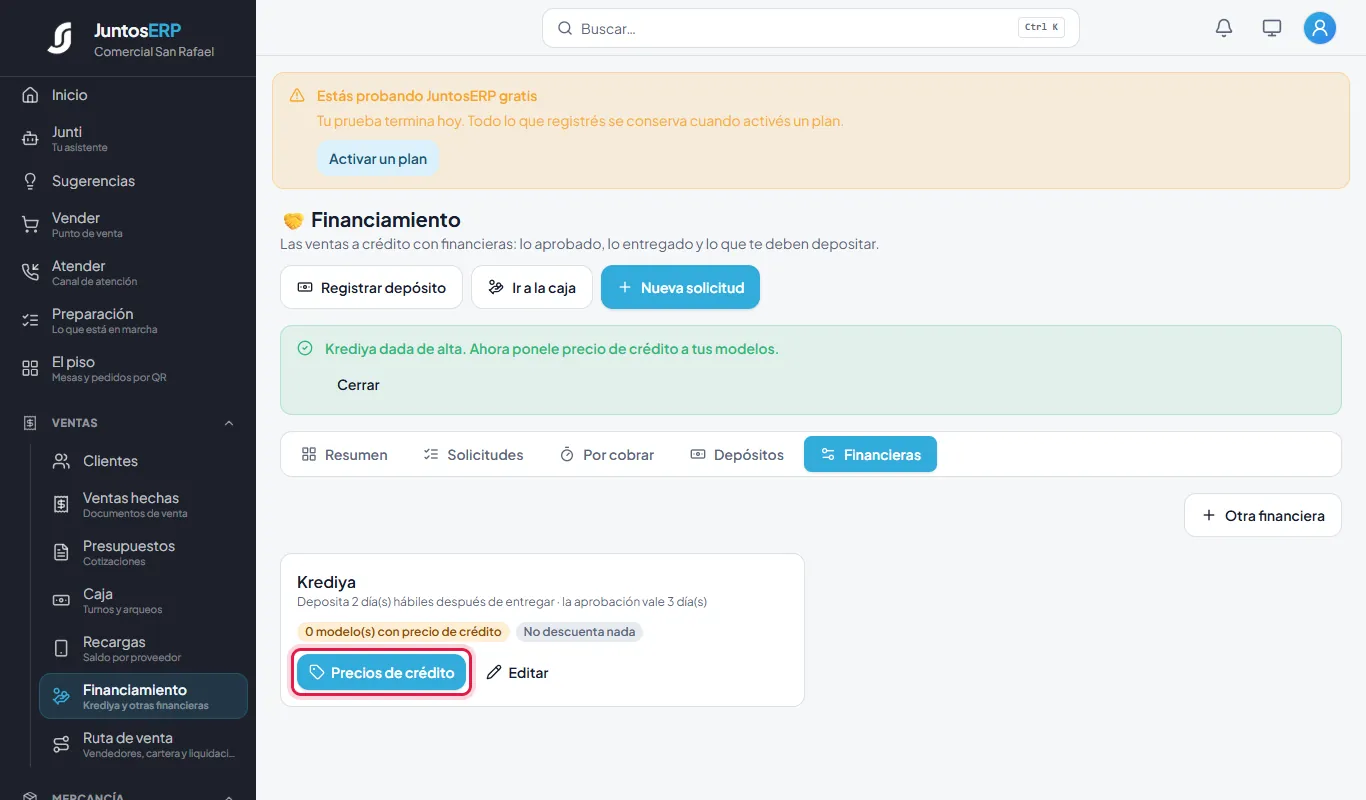Click the green check icon in success alert
1366x800 pixels.
305,348
